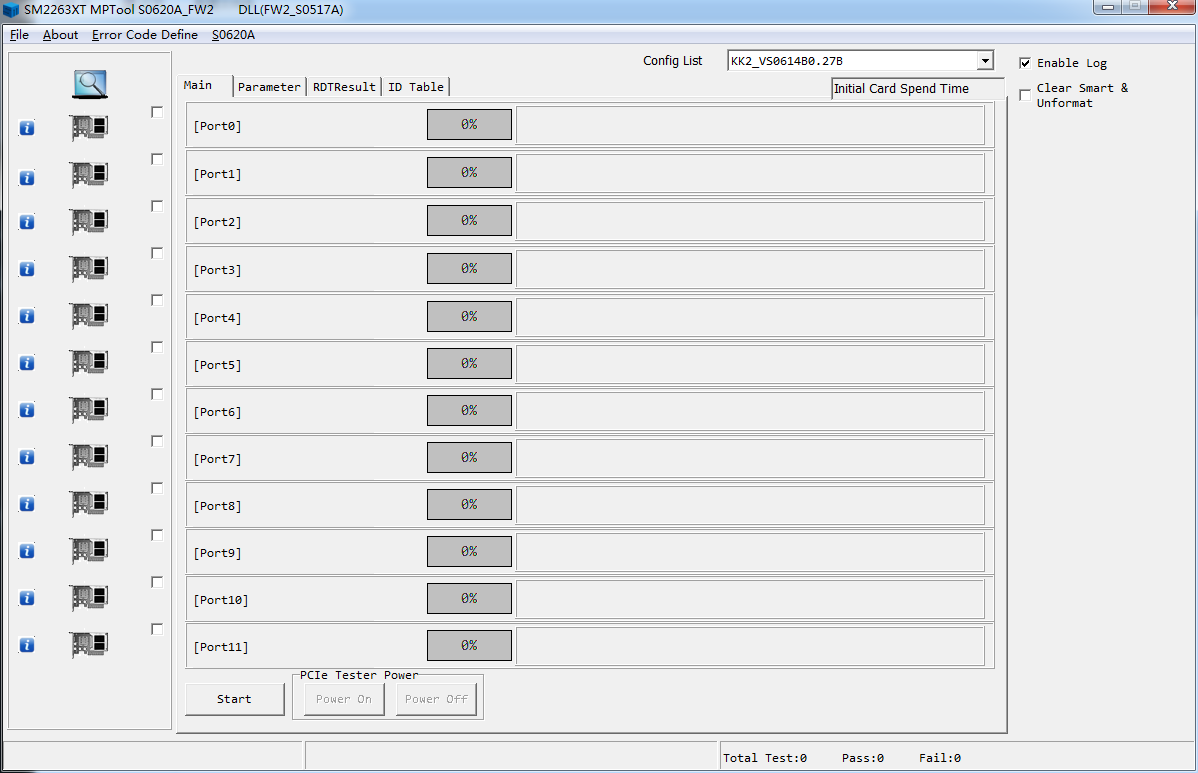The height and width of the screenshot is (773, 1198).
Task: Open the RDTResult tab
Action: coord(344,87)
